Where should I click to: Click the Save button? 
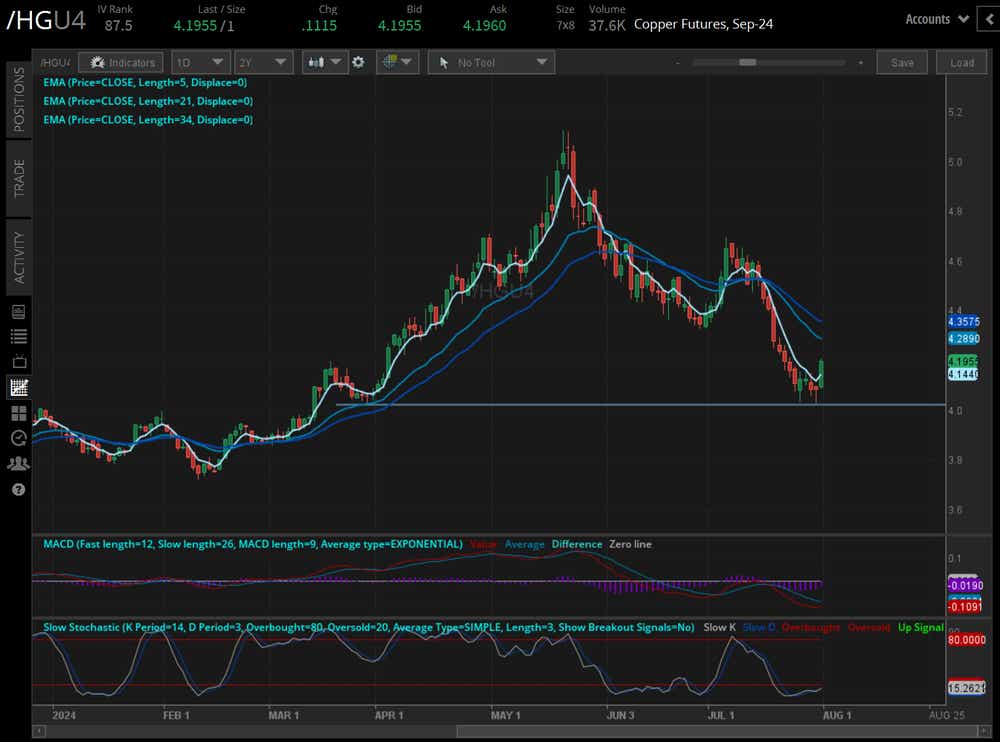901,62
